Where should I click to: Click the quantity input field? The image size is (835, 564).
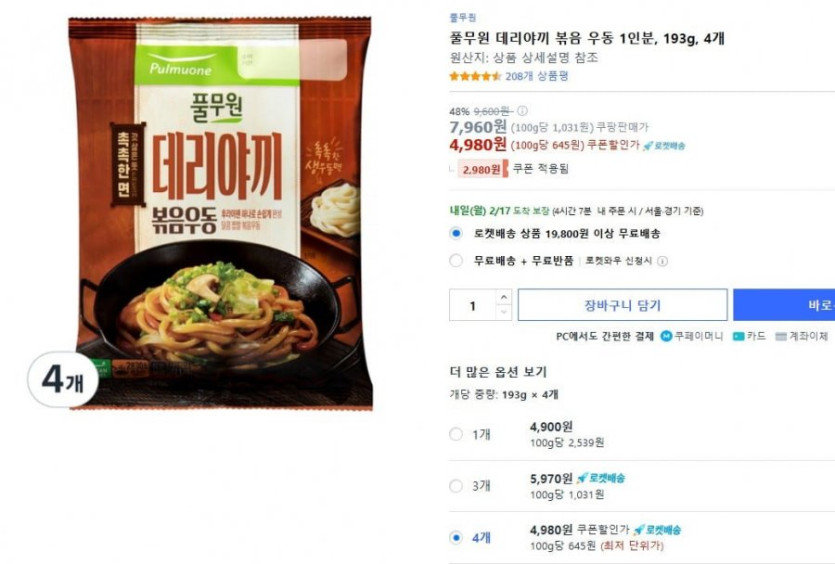473,305
